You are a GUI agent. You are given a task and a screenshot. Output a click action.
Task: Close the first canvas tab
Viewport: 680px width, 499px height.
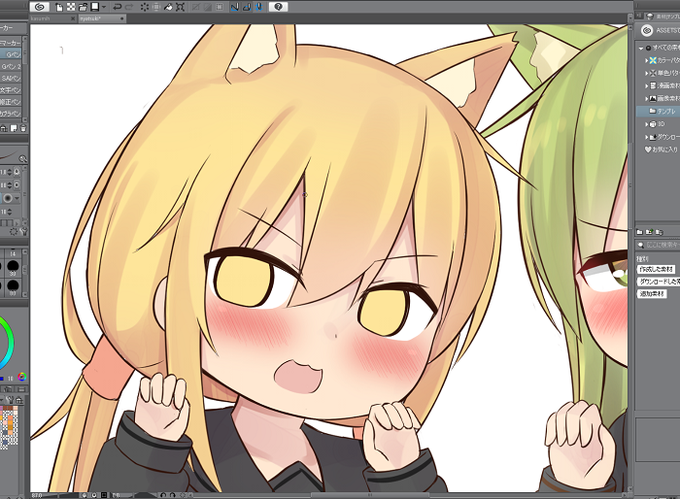click(x=73, y=19)
